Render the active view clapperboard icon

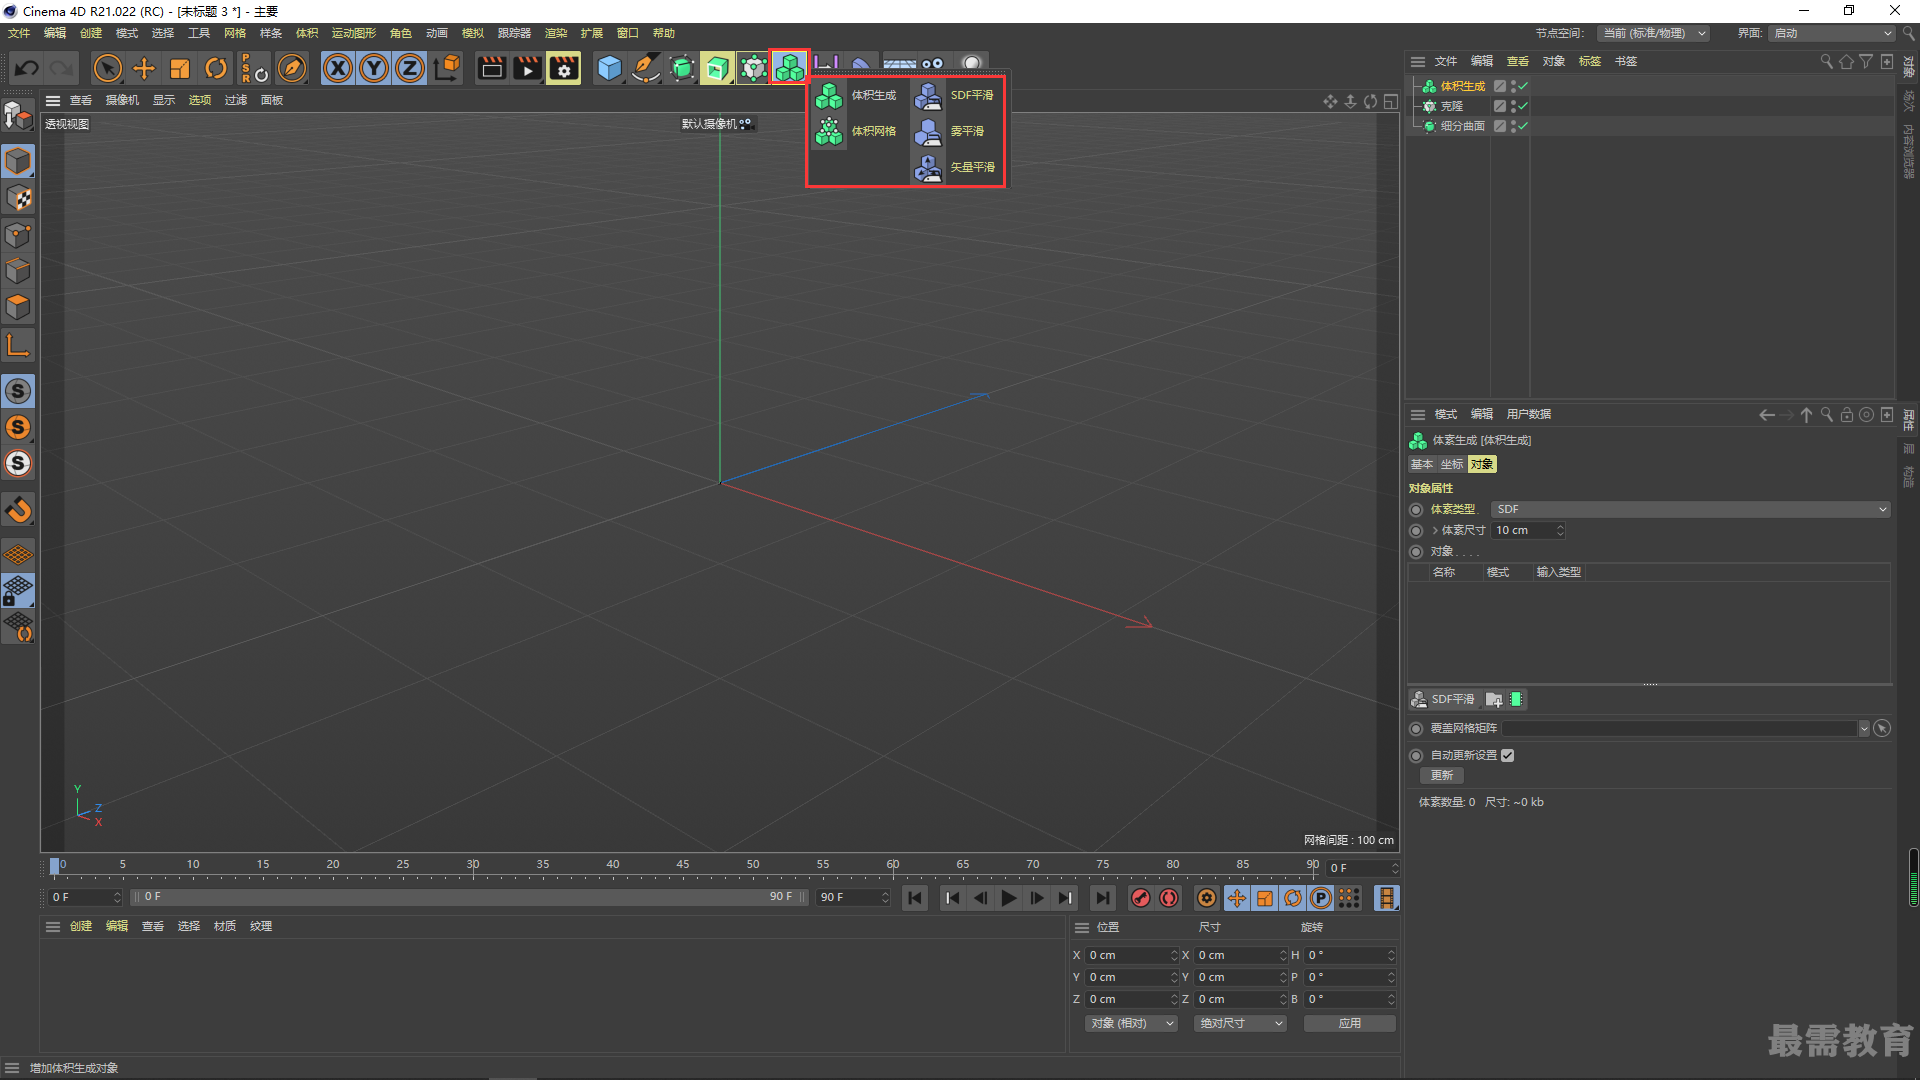(491, 68)
